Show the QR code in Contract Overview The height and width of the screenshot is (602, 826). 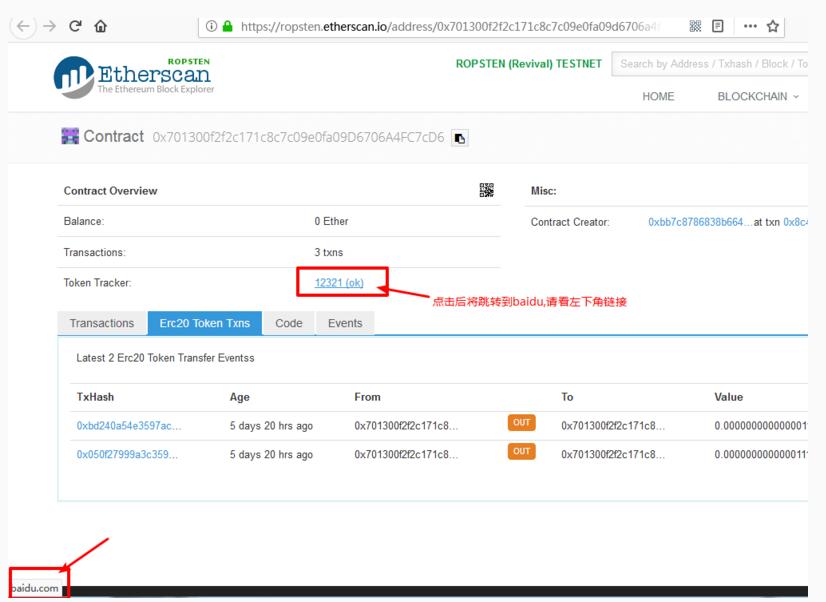486,190
